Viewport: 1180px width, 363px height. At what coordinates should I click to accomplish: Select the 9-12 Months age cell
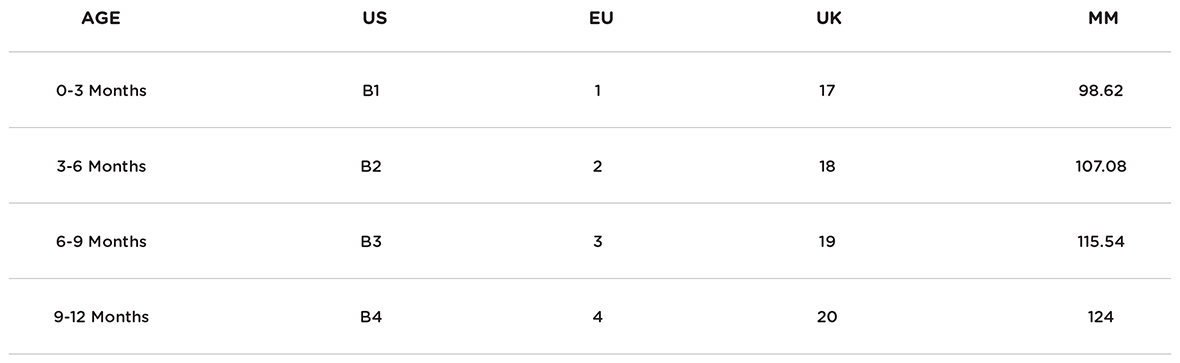click(101, 317)
